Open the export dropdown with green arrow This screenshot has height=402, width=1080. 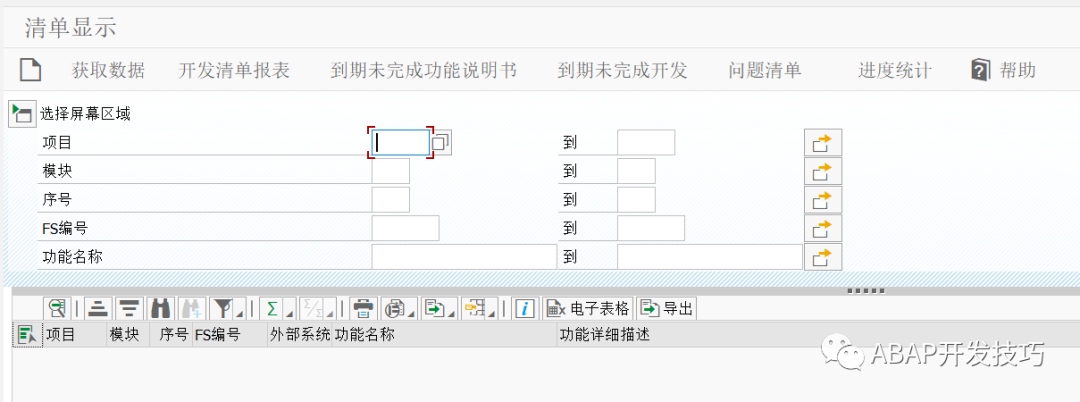(x=439, y=308)
